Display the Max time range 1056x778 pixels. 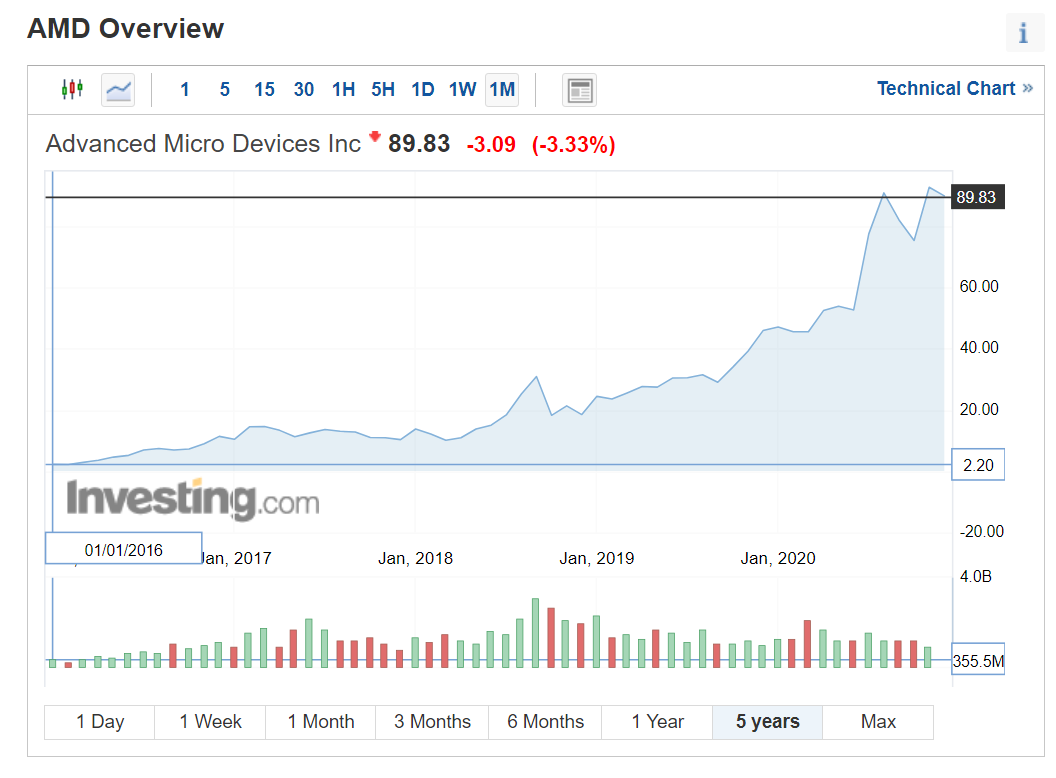pyautogui.click(x=878, y=721)
